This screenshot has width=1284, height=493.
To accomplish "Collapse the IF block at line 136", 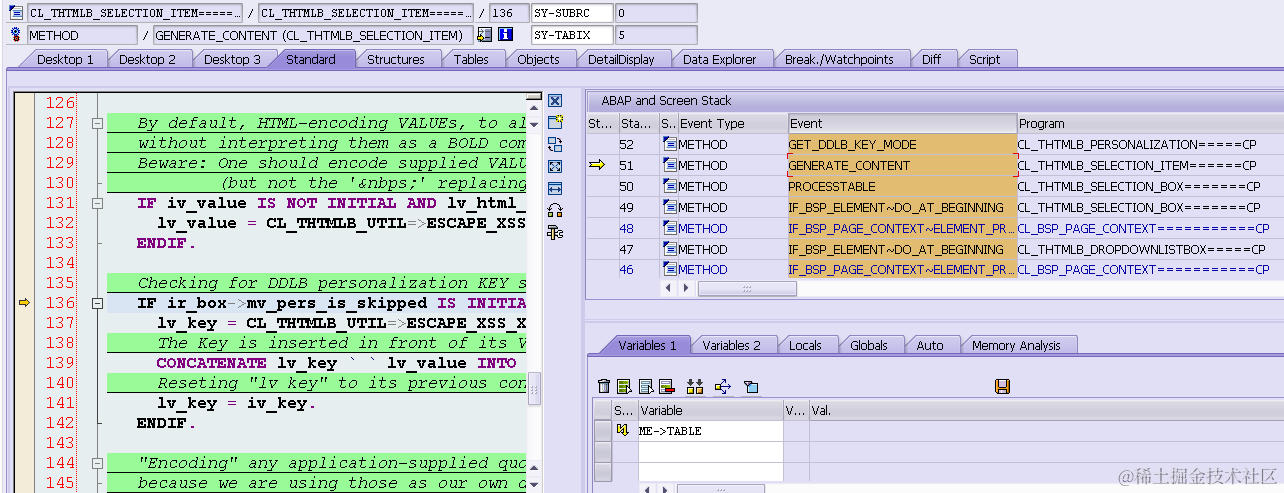I will [97, 303].
